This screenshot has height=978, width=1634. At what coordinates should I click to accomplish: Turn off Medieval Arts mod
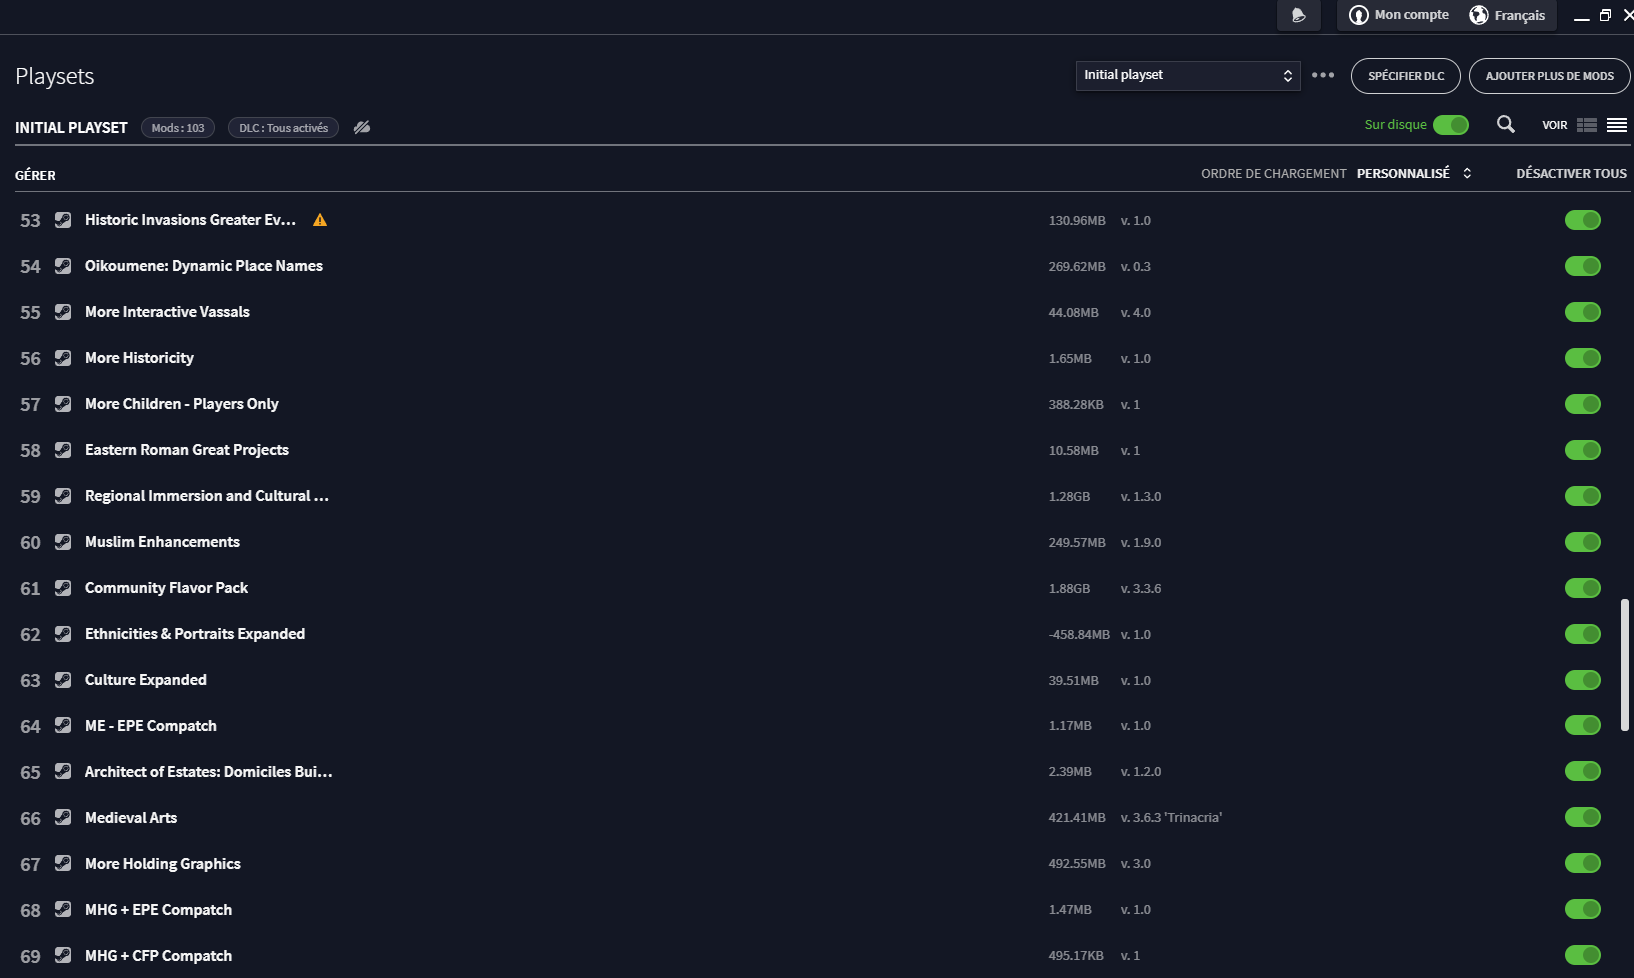tap(1583, 817)
